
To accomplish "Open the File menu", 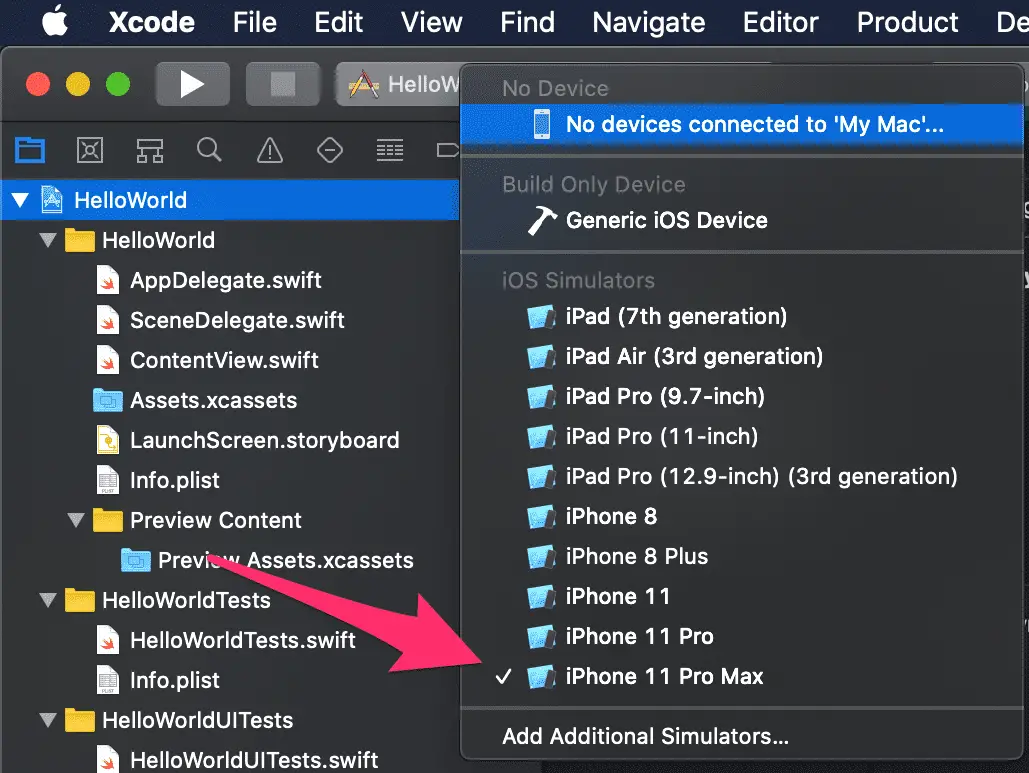I will click(x=255, y=22).
